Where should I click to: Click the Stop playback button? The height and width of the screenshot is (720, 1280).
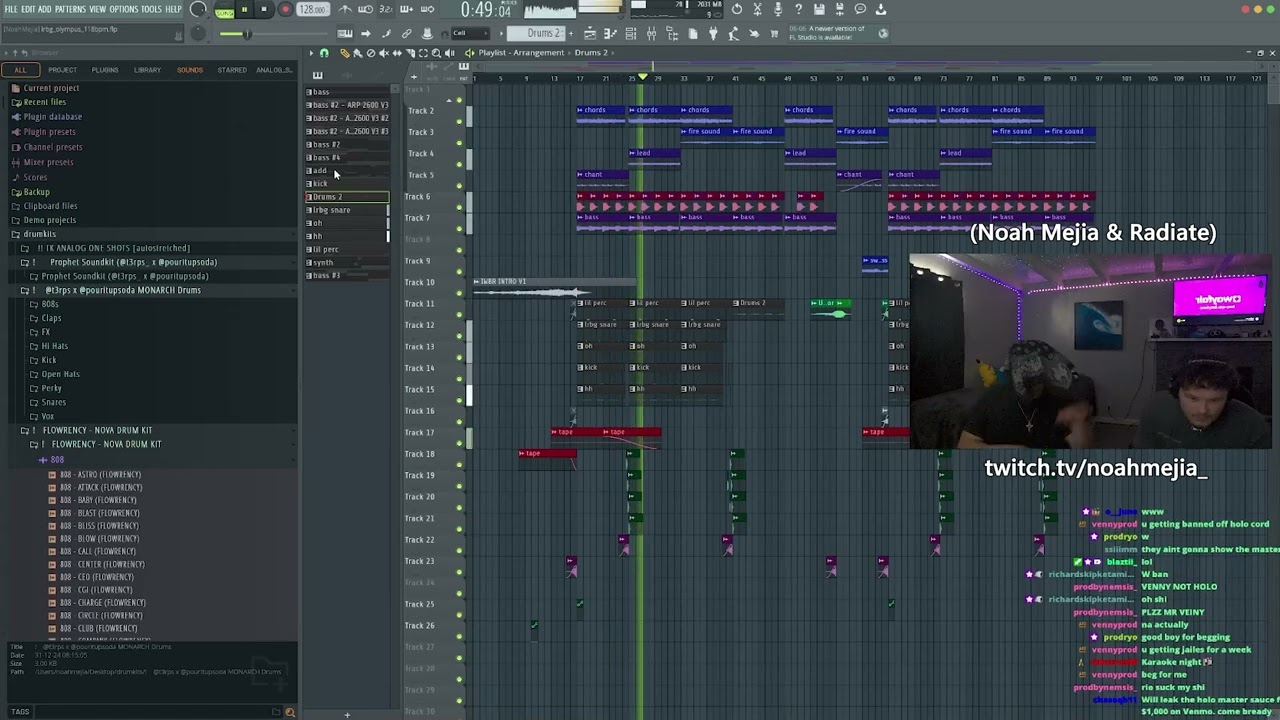(264, 10)
